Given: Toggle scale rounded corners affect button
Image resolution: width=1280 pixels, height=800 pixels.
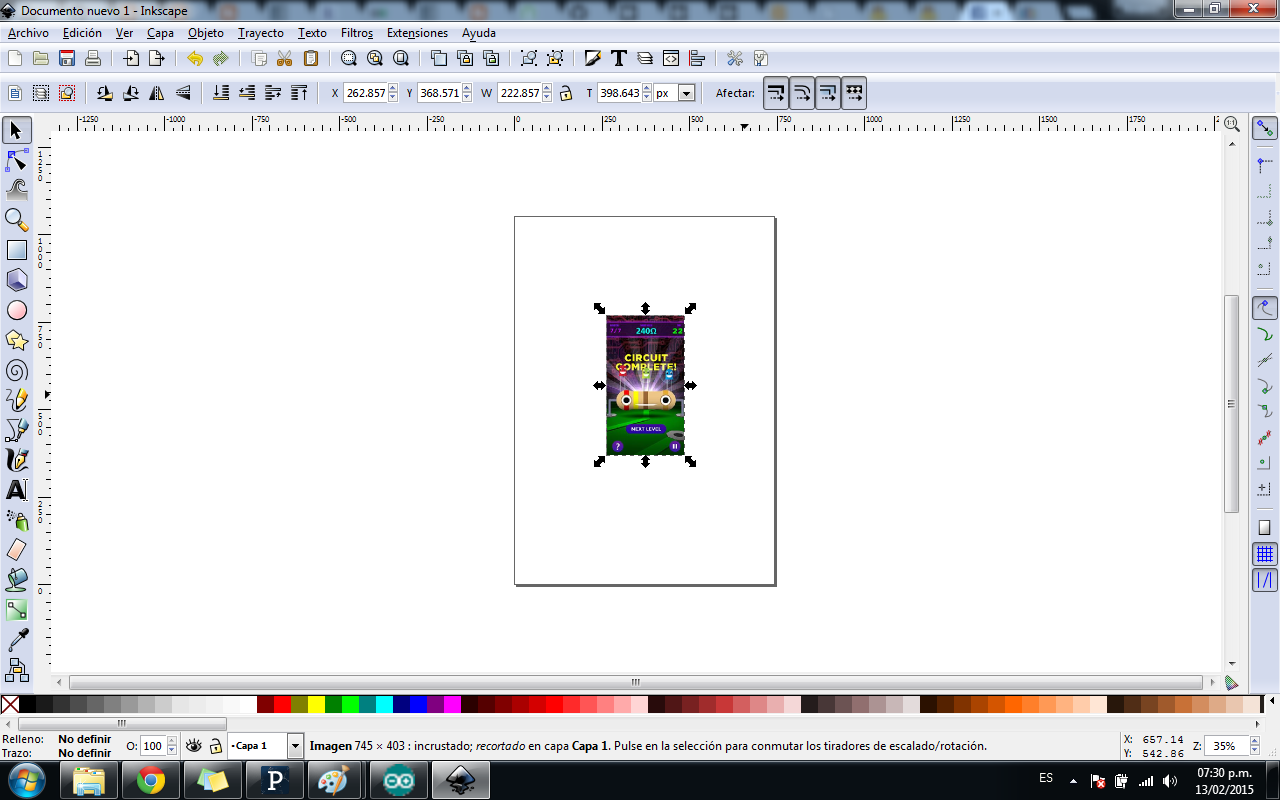Looking at the screenshot, I should point(802,93).
